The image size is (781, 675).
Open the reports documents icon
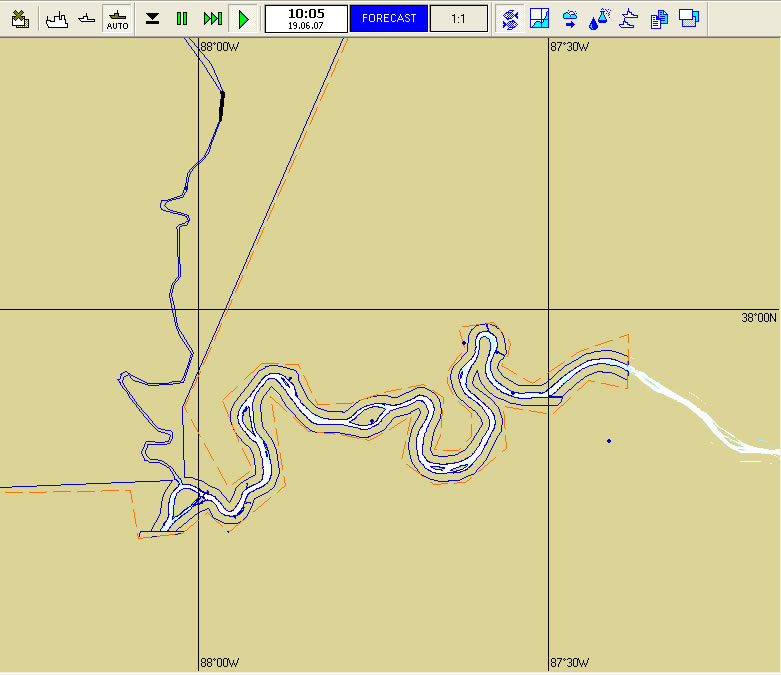pos(659,19)
